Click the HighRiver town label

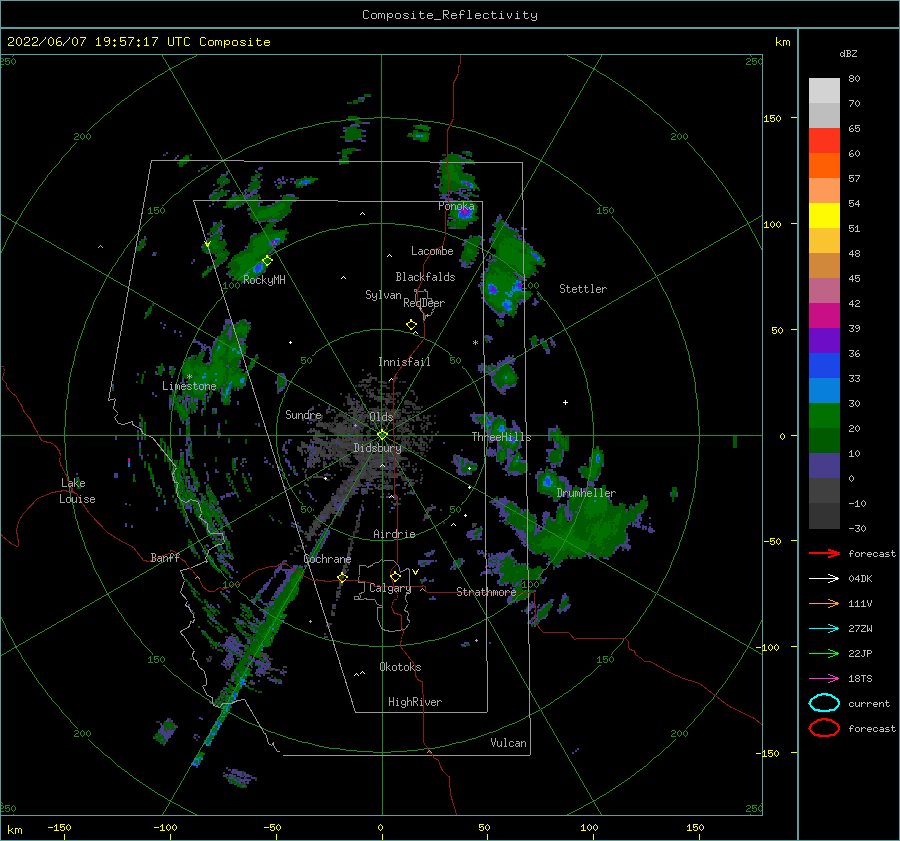click(x=415, y=702)
